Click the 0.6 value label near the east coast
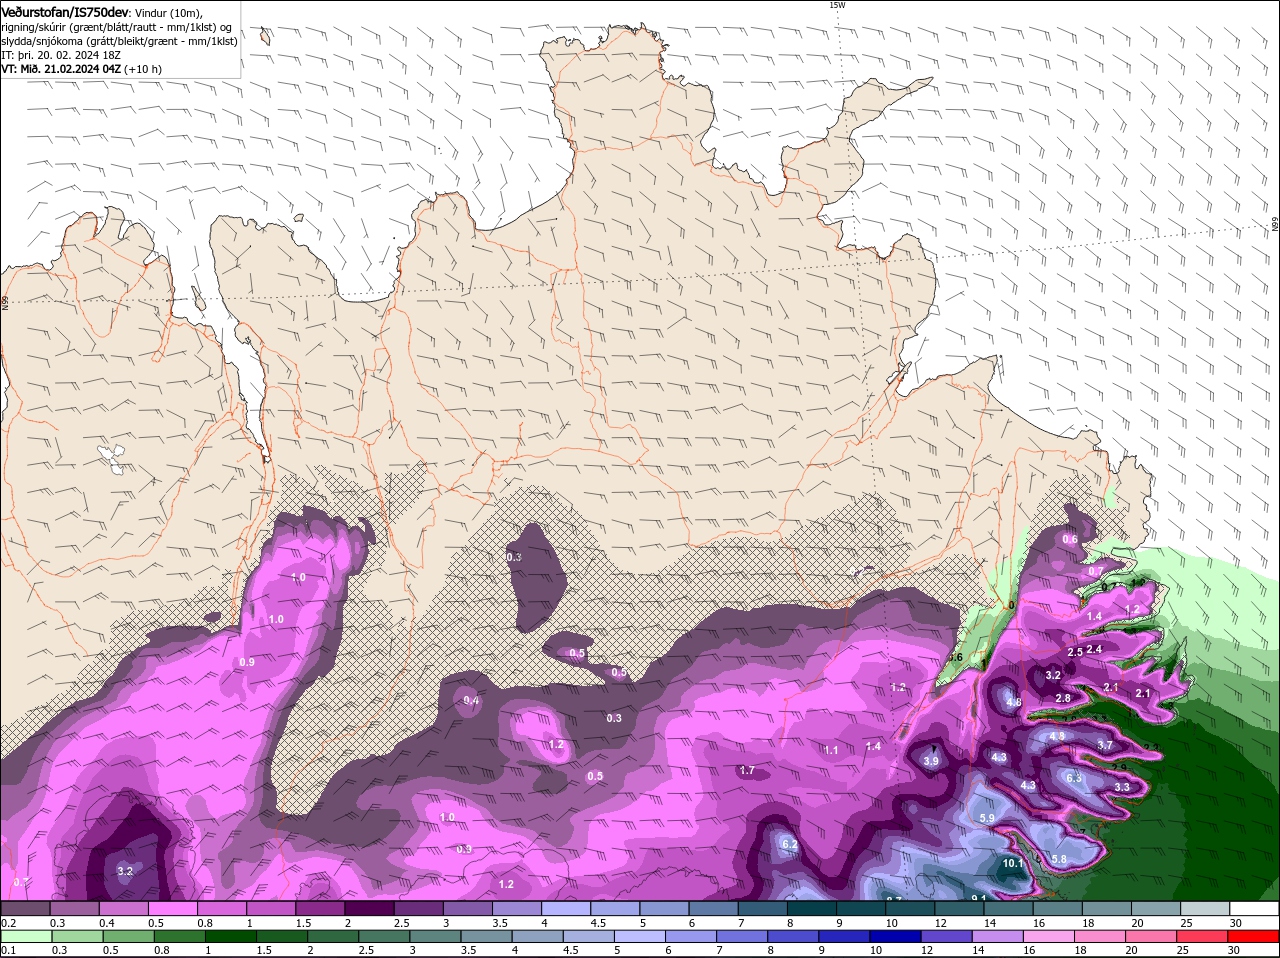This screenshot has width=1280, height=958. point(1070,539)
